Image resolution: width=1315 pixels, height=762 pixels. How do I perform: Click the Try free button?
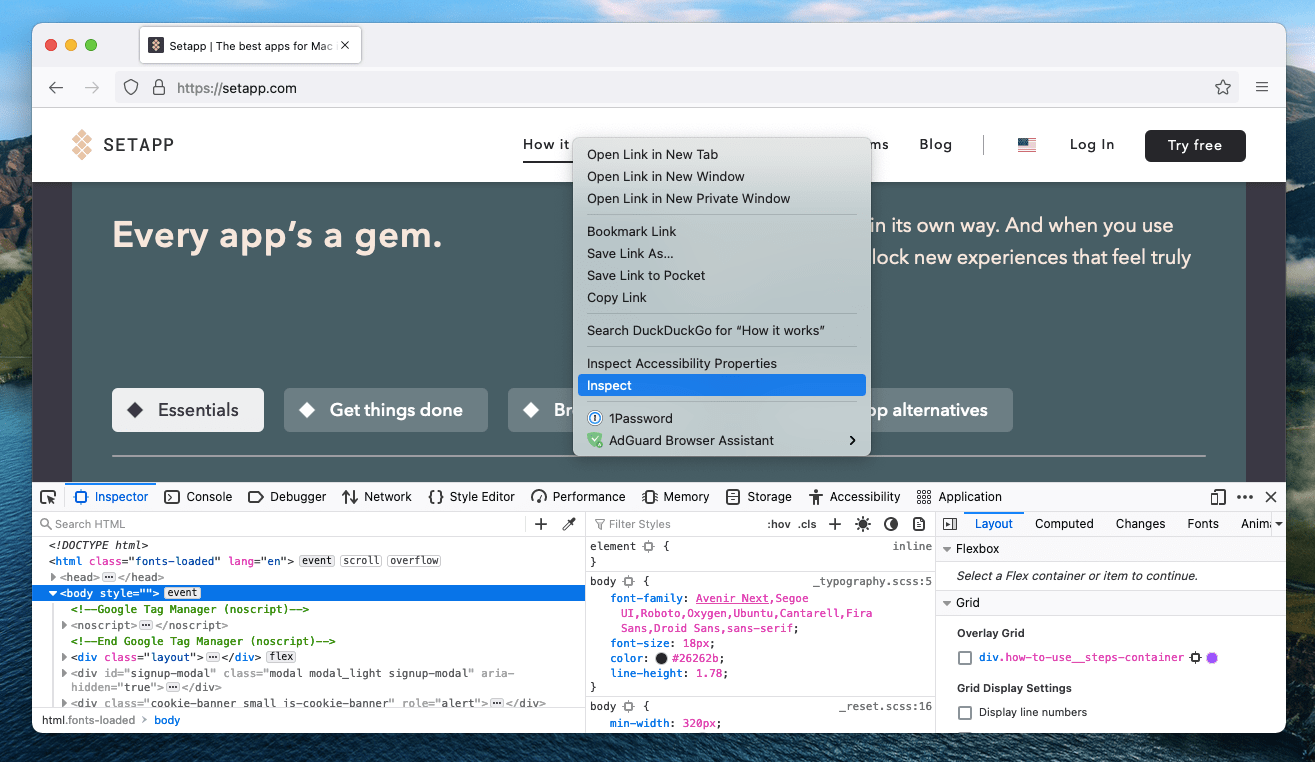coord(1195,145)
